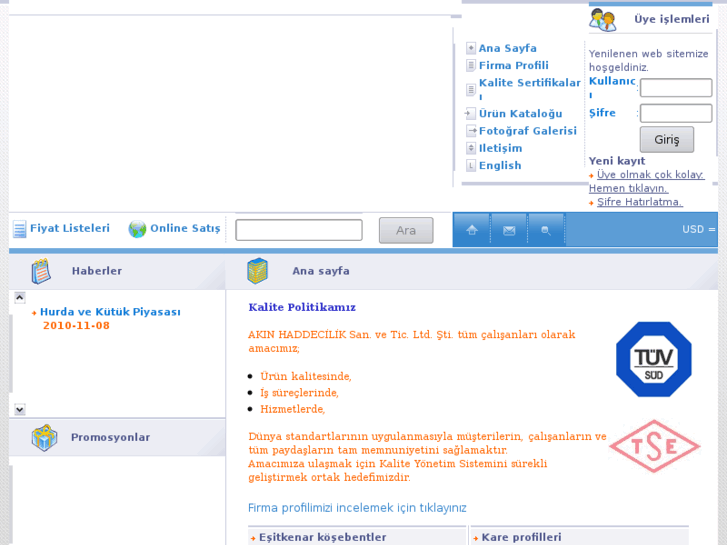Switch site language via English link

500,166
